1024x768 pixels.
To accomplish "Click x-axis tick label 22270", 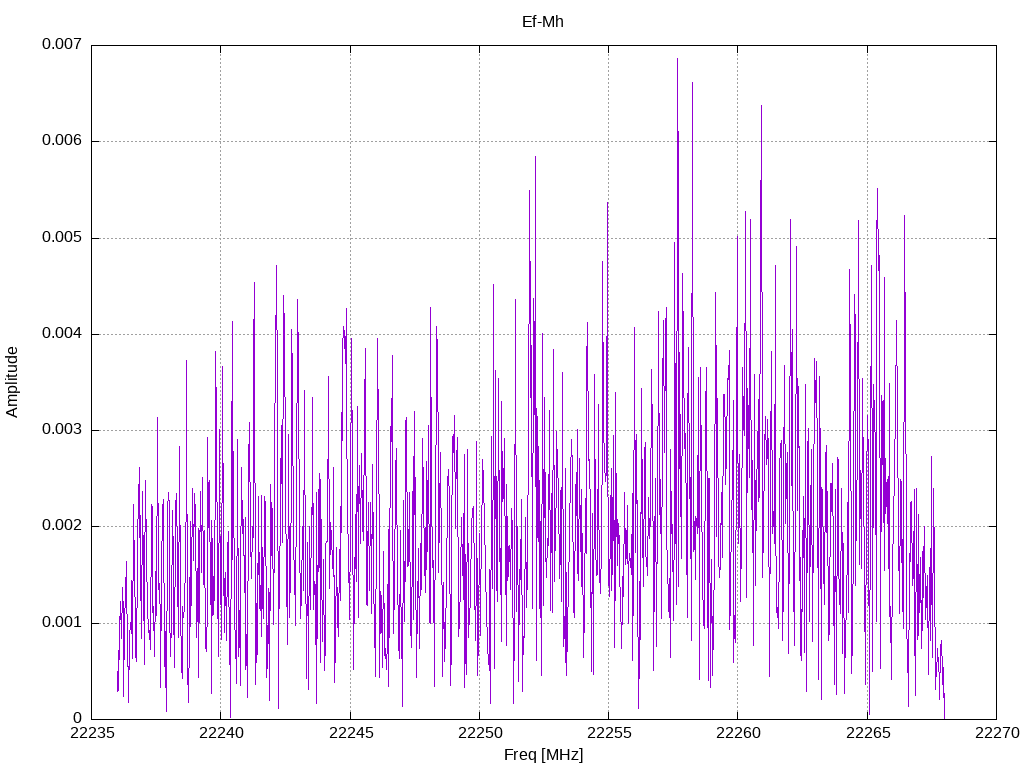I will (x=997, y=733).
